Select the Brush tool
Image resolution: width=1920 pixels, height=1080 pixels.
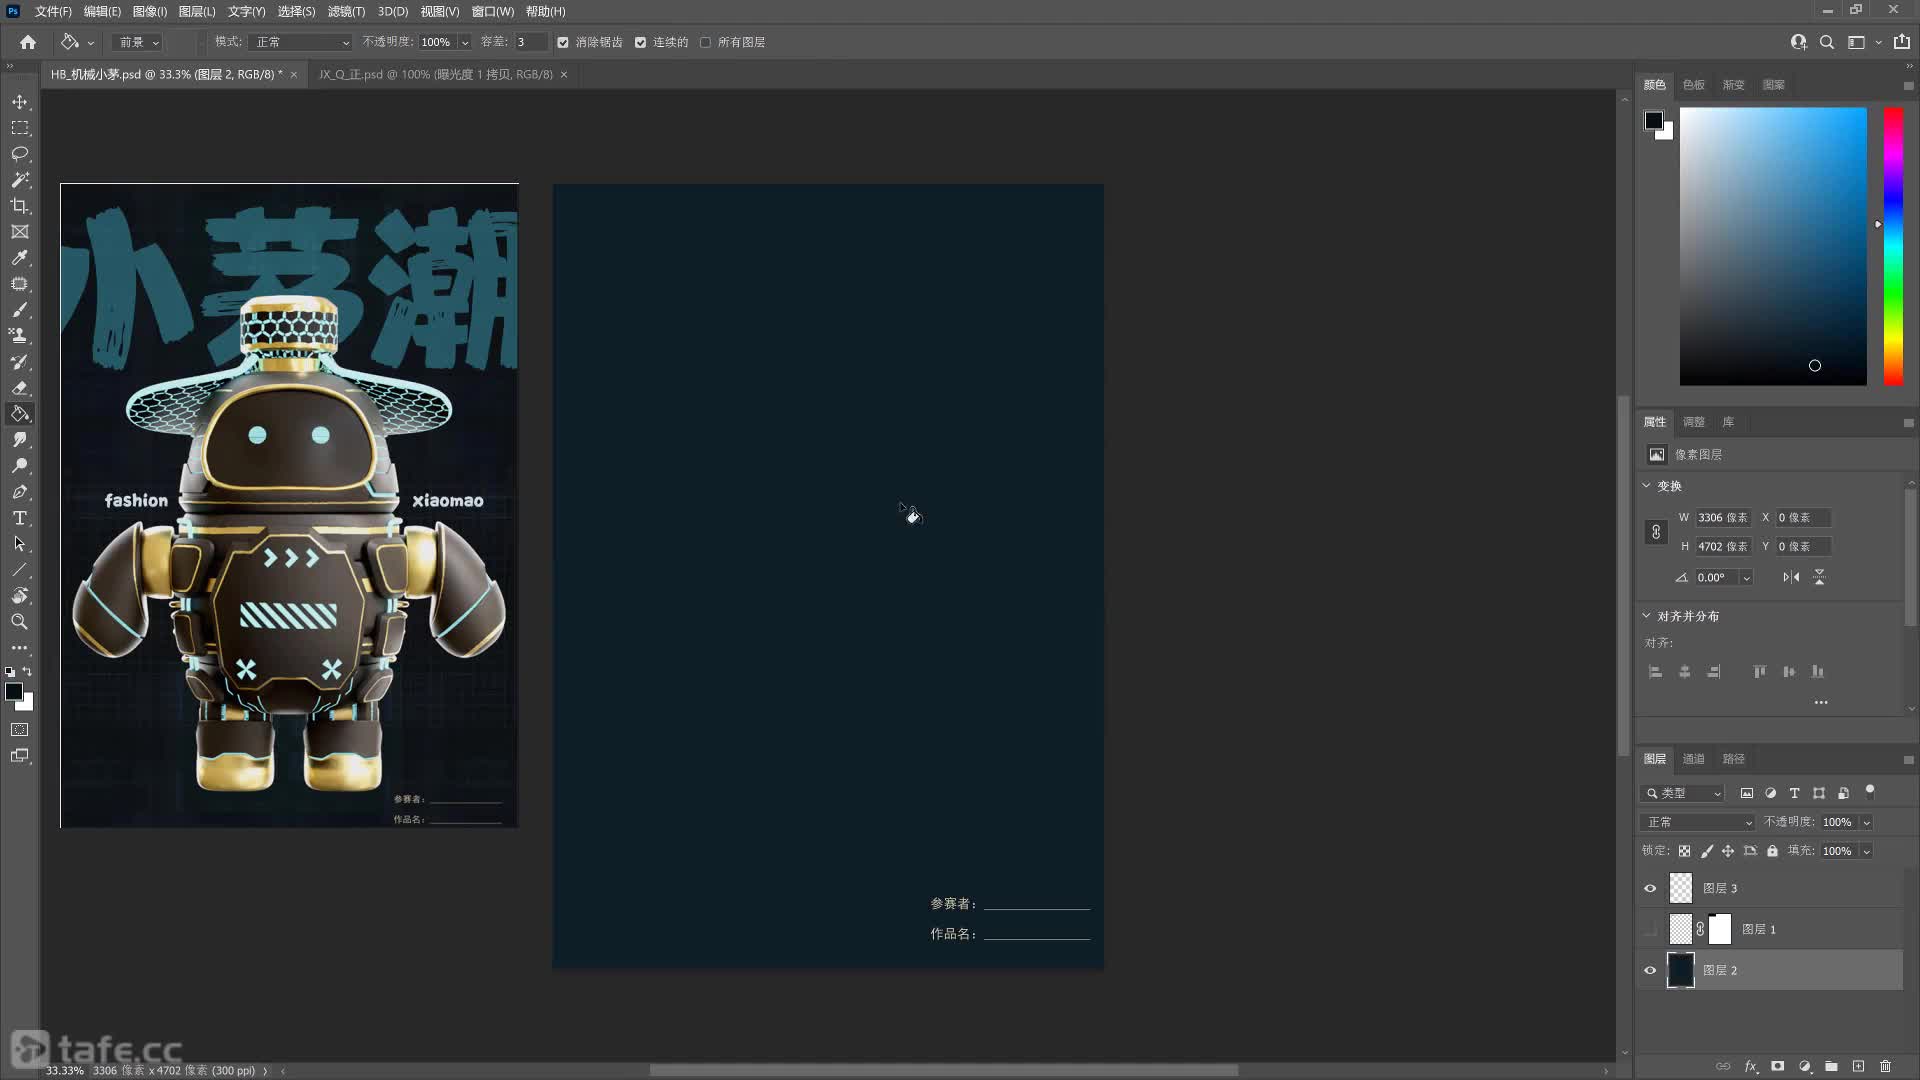[20, 310]
